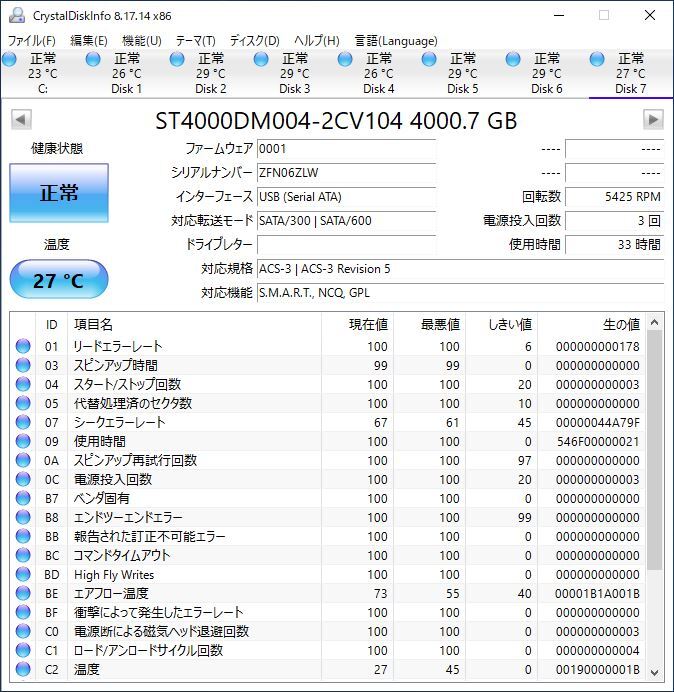Click status orb for attribute C0 row

[23, 631]
